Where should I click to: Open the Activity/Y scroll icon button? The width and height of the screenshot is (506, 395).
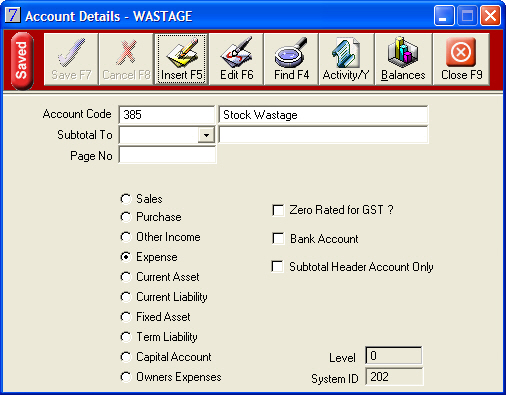point(346,59)
